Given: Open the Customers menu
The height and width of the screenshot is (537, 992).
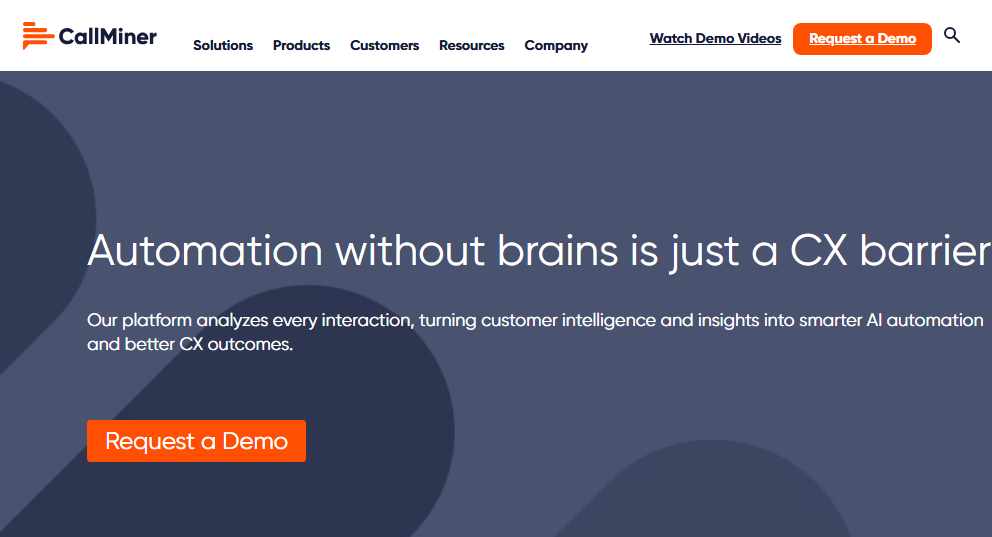Looking at the screenshot, I should point(385,46).
